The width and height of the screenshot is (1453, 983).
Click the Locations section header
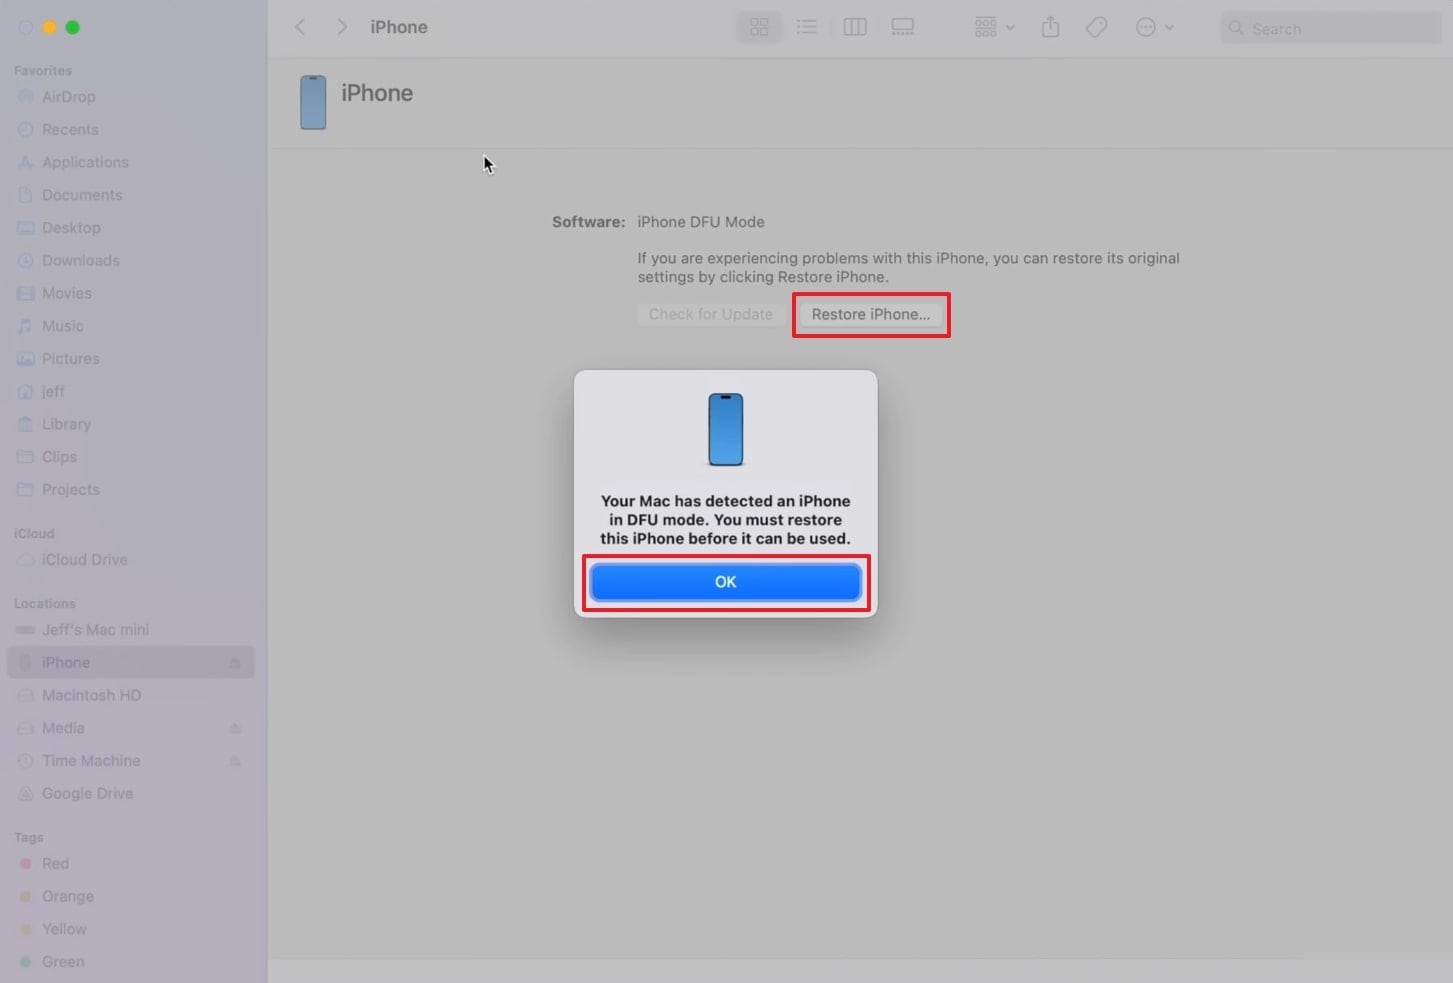pos(45,604)
